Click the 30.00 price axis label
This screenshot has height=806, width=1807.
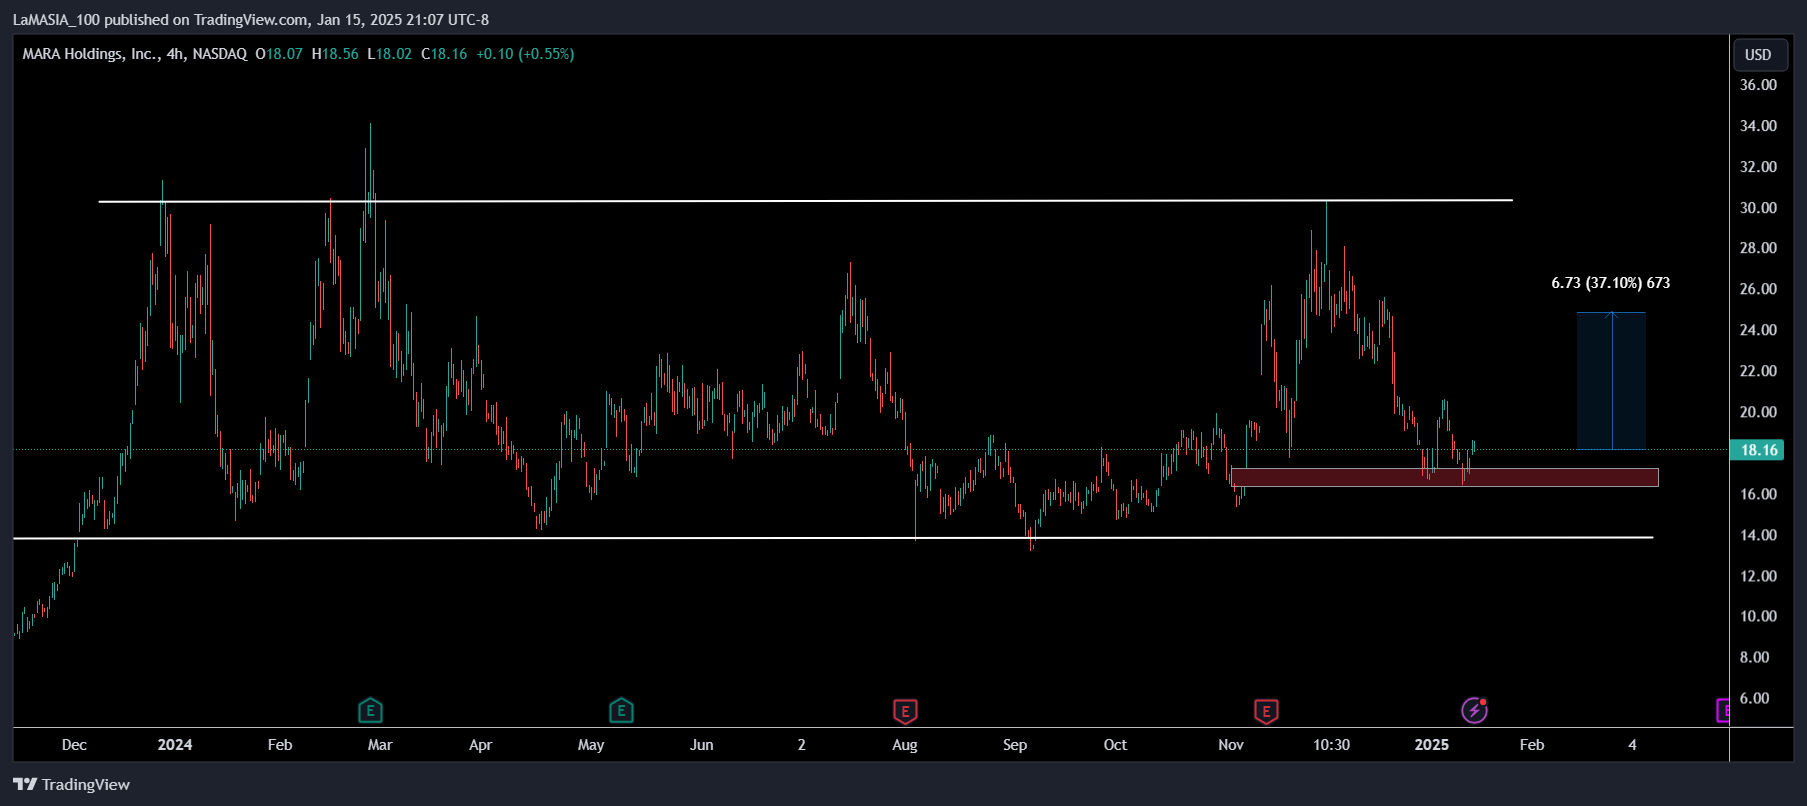(1758, 208)
